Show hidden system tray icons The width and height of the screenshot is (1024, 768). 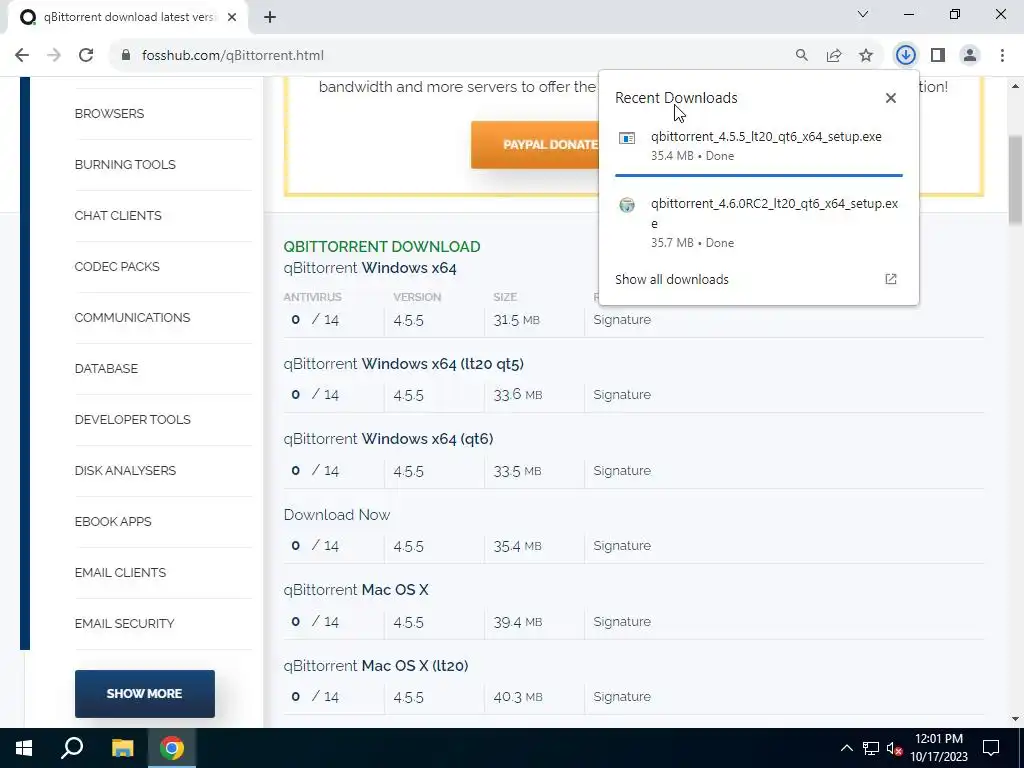846,748
